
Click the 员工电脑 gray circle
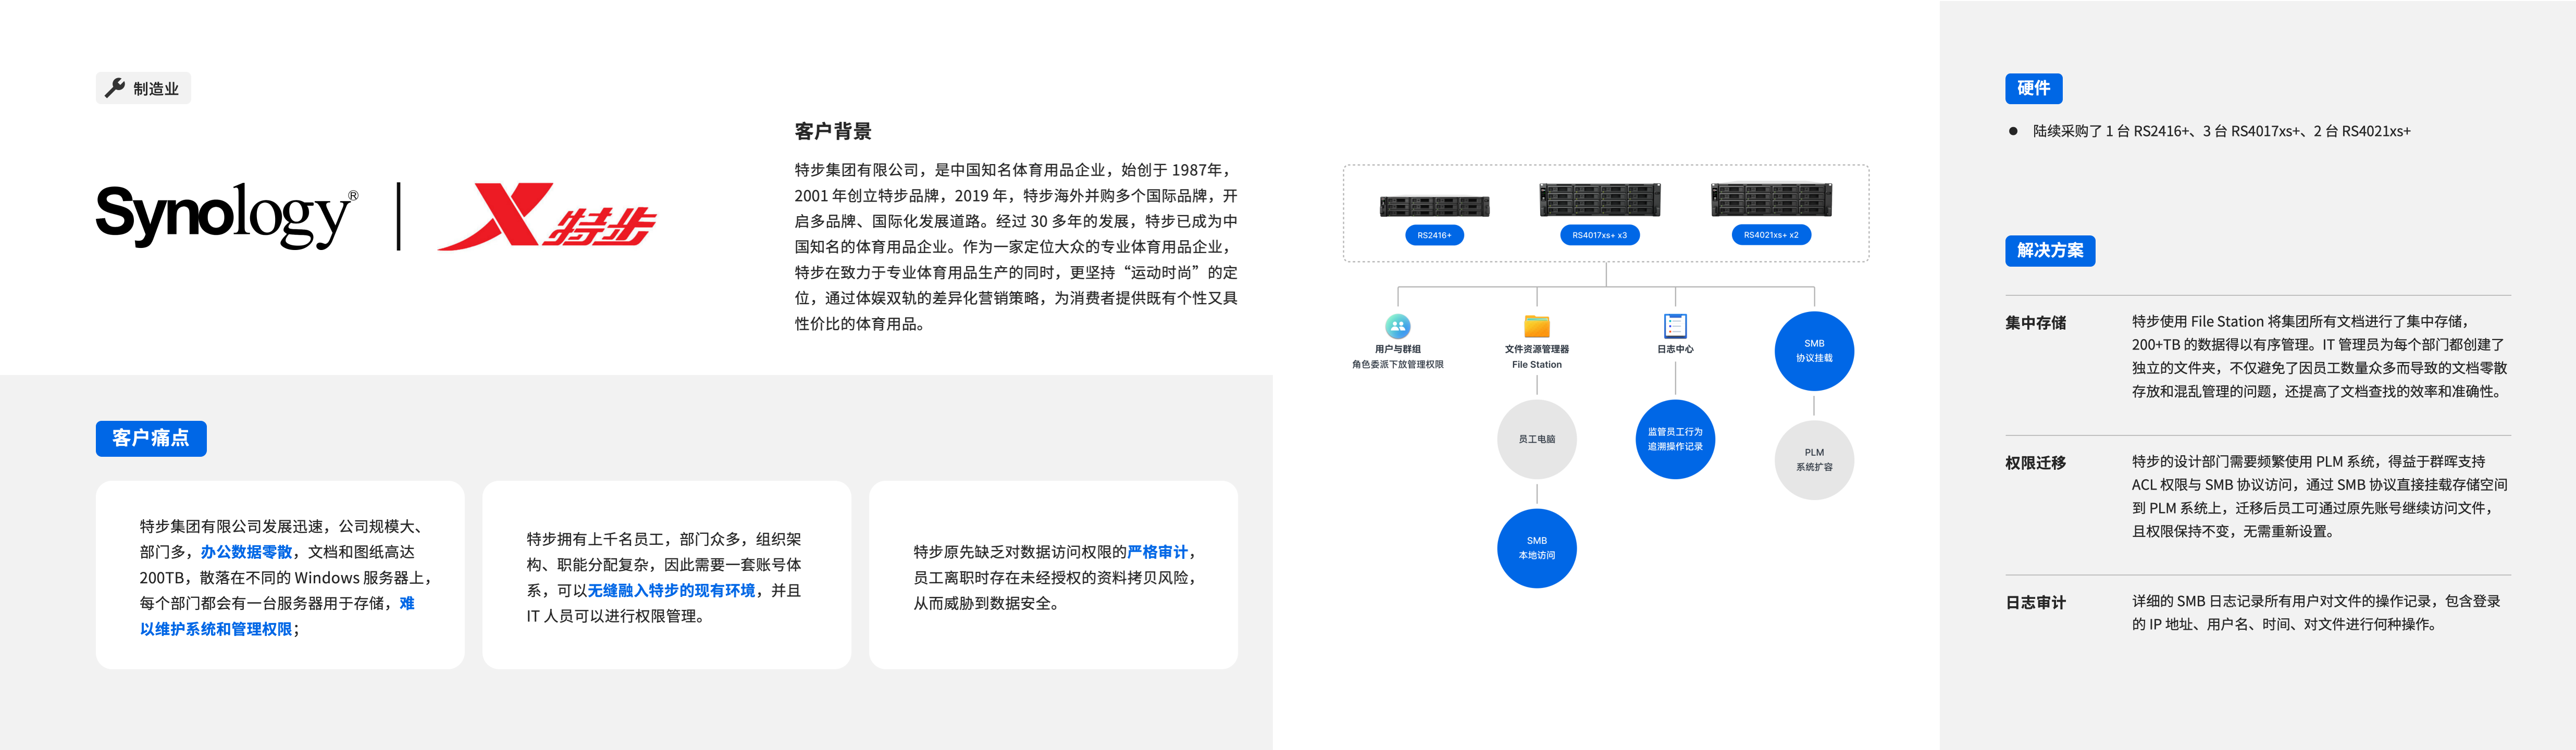(1536, 439)
